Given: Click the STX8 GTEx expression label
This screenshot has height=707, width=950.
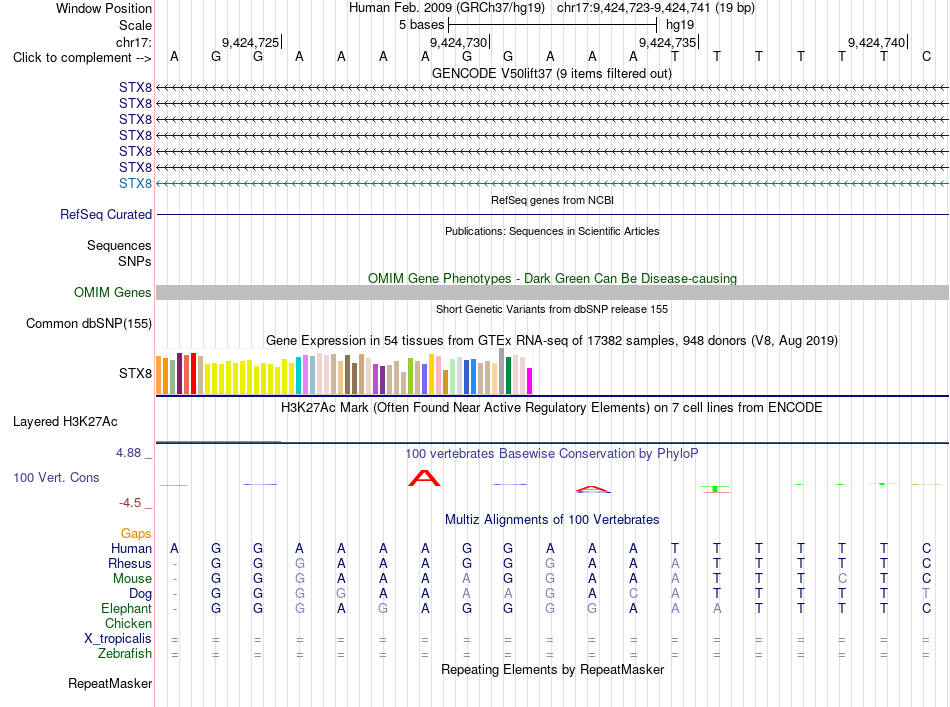Looking at the screenshot, I should 136,373.
